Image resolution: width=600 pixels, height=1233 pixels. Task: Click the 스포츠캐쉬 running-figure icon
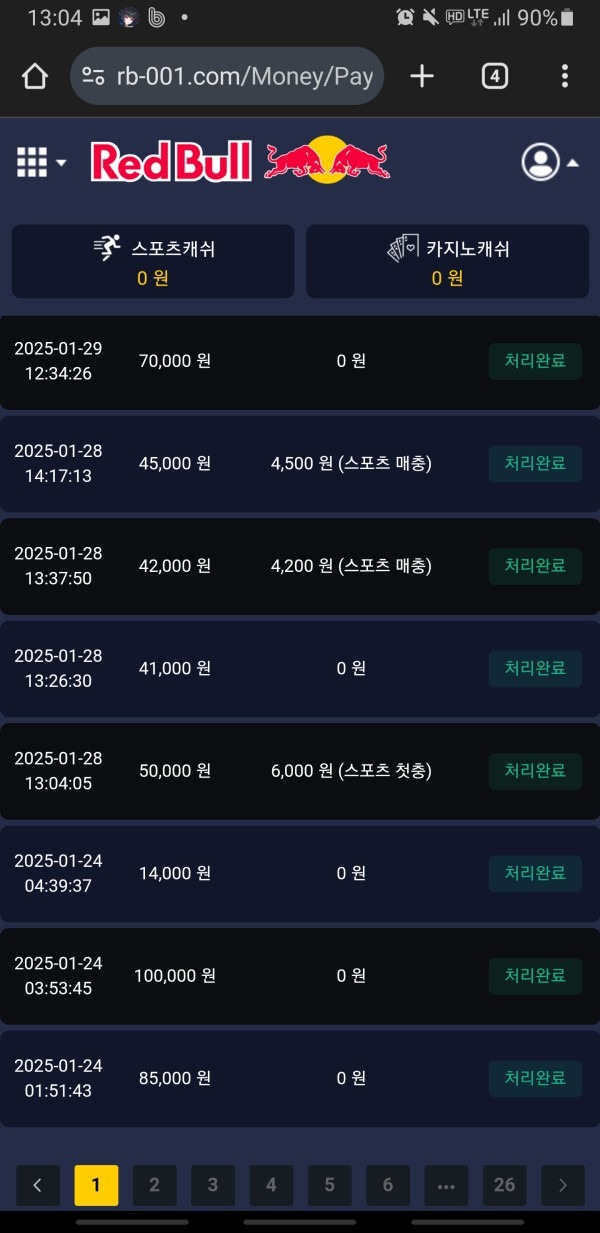[104, 248]
